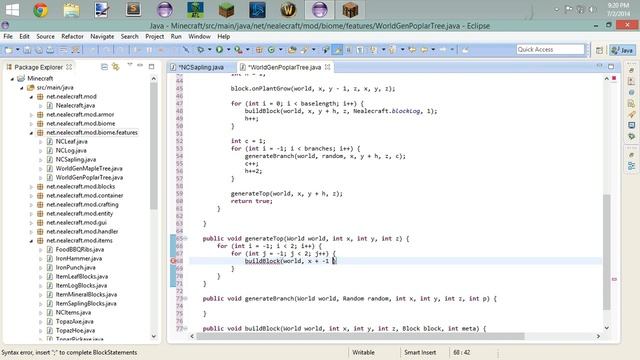Image resolution: width=640 pixels, height=360 pixels.
Task: Switch to the NCSapling.java editor tab
Action: pyautogui.click(x=201, y=67)
